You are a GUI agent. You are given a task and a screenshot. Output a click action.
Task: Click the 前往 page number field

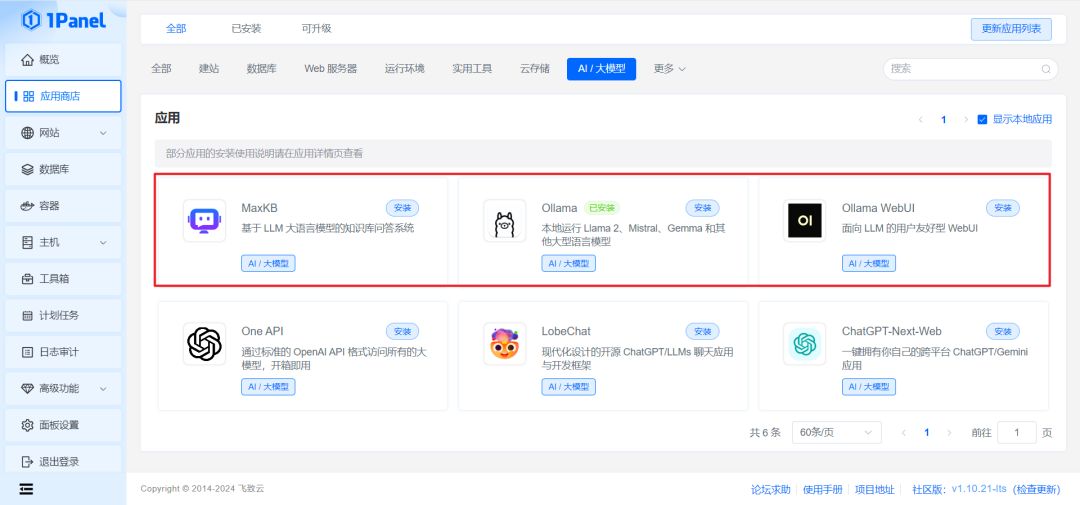point(1017,433)
